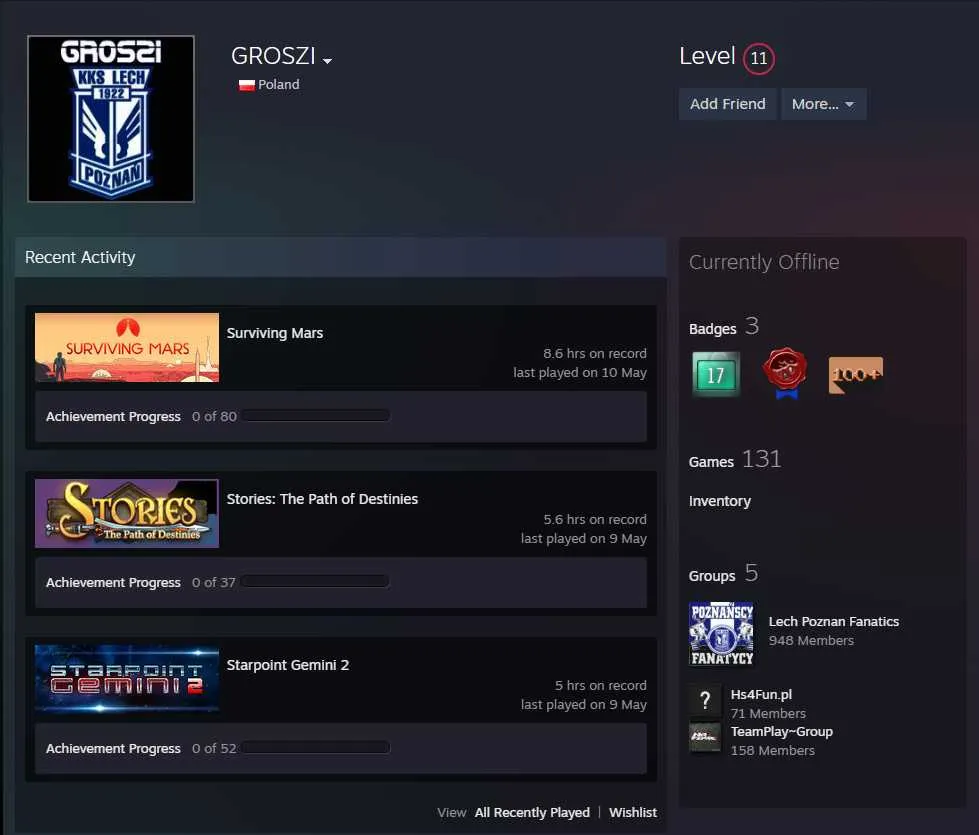The image size is (979, 835).
Task: Click the 0 of 80 achievements count
Action: coord(214,417)
